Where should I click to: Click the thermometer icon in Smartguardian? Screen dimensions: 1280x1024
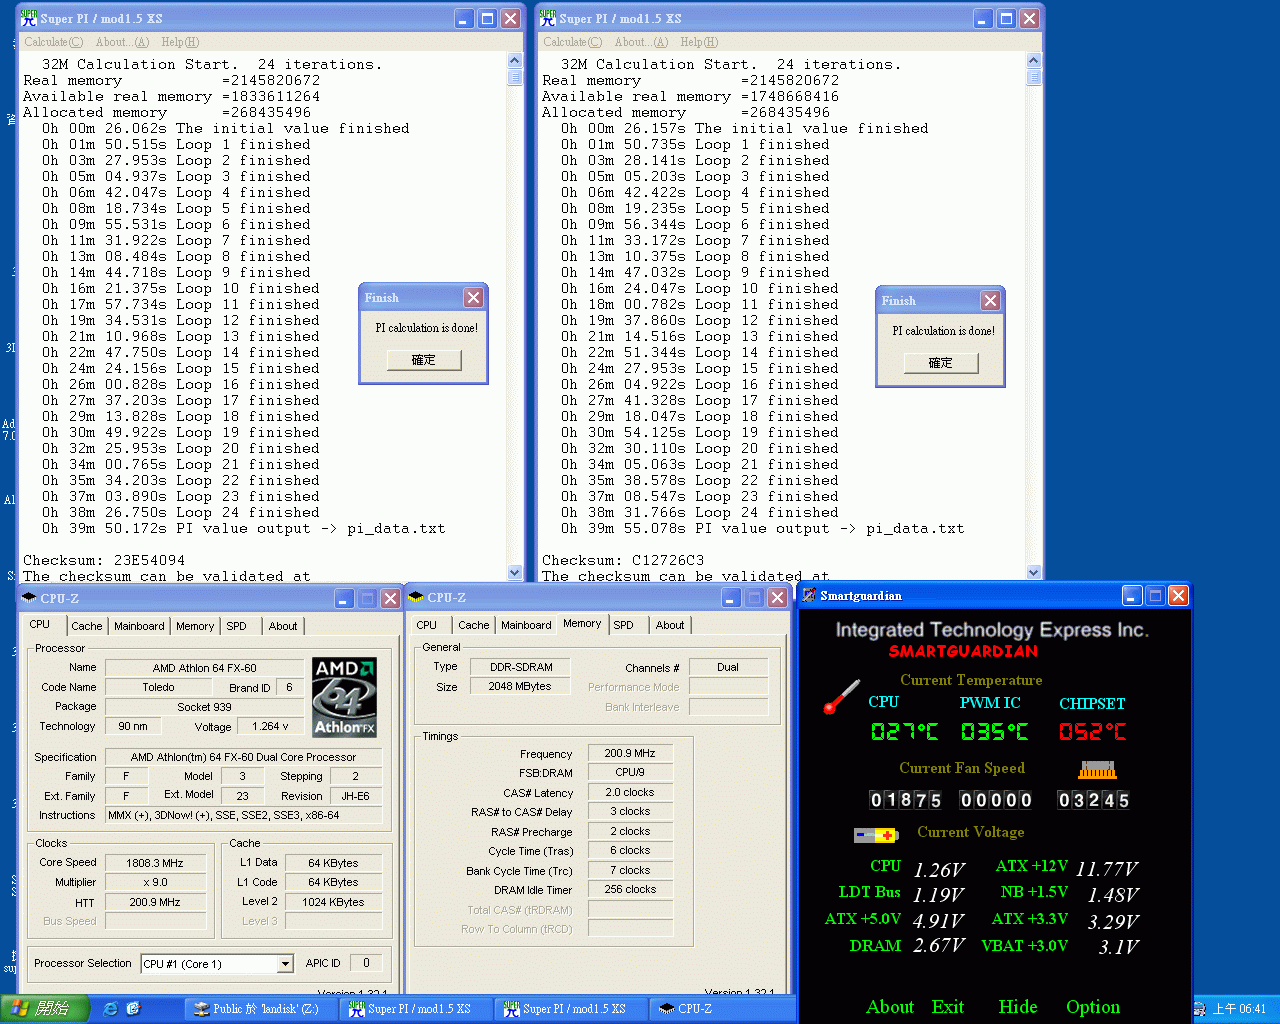click(x=842, y=697)
